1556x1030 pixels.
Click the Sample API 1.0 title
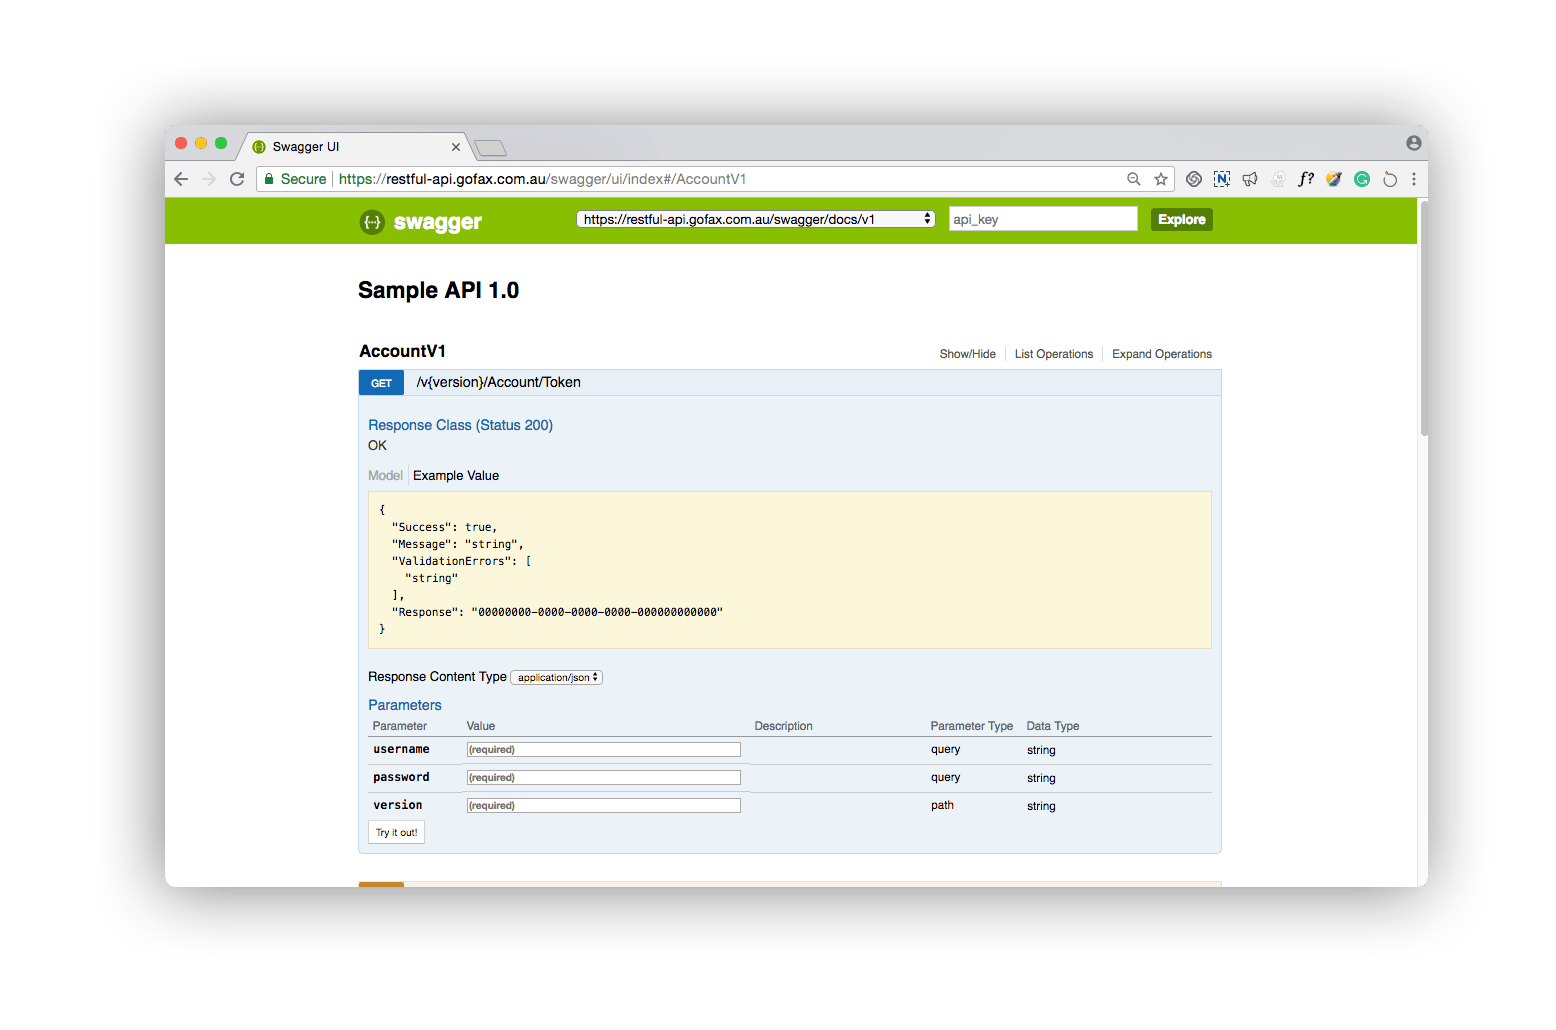pos(438,290)
